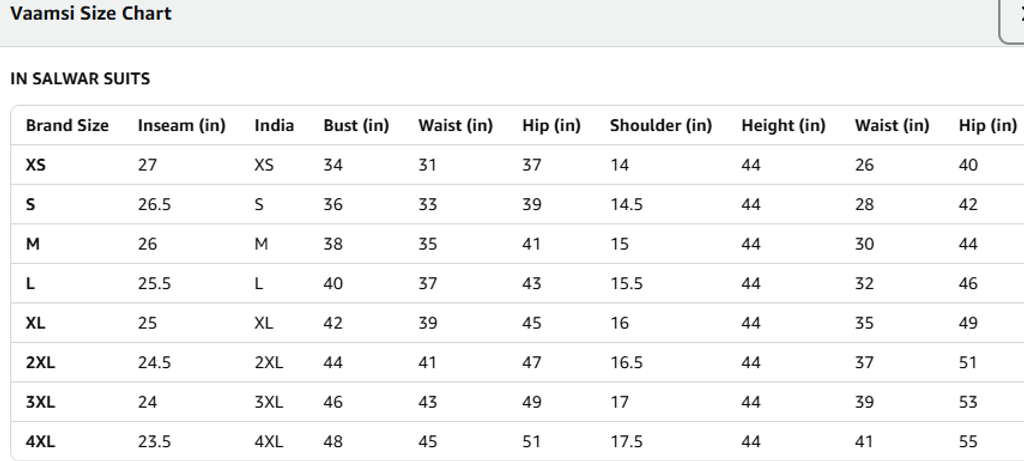Image resolution: width=1024 pixels, height=461 pixels.
Task: Select the 48 bust value in 4XL row
Action: [x=333, y=441]
